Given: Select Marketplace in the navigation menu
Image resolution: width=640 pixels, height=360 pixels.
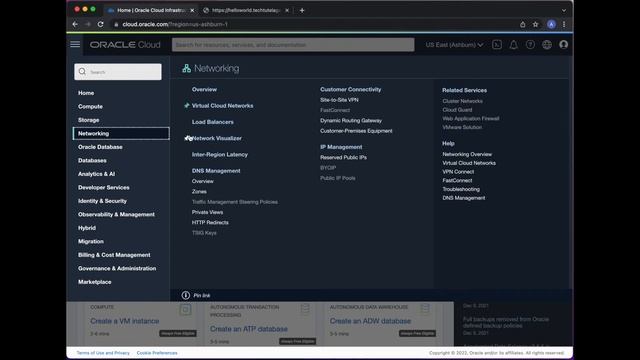Looking at the screenshot, I should pos(95,282).
